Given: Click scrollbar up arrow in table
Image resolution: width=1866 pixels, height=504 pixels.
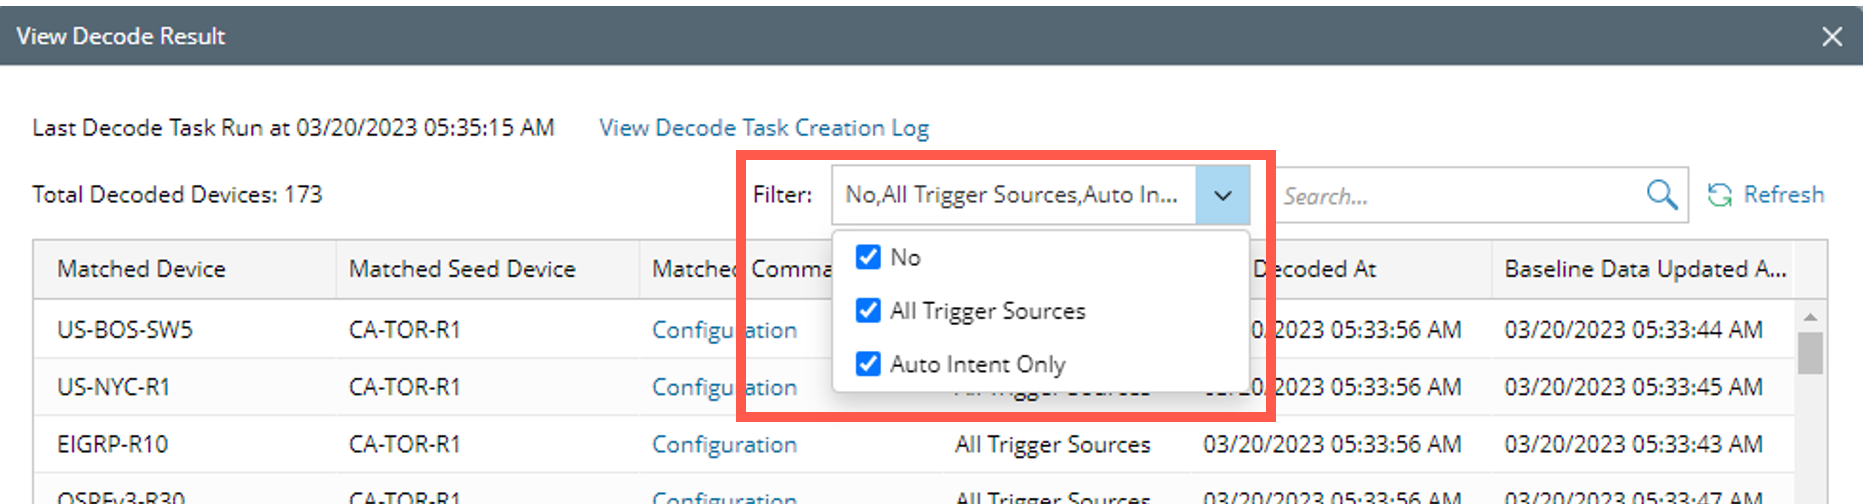Looking at the screenshot, I should point(1810,317).
